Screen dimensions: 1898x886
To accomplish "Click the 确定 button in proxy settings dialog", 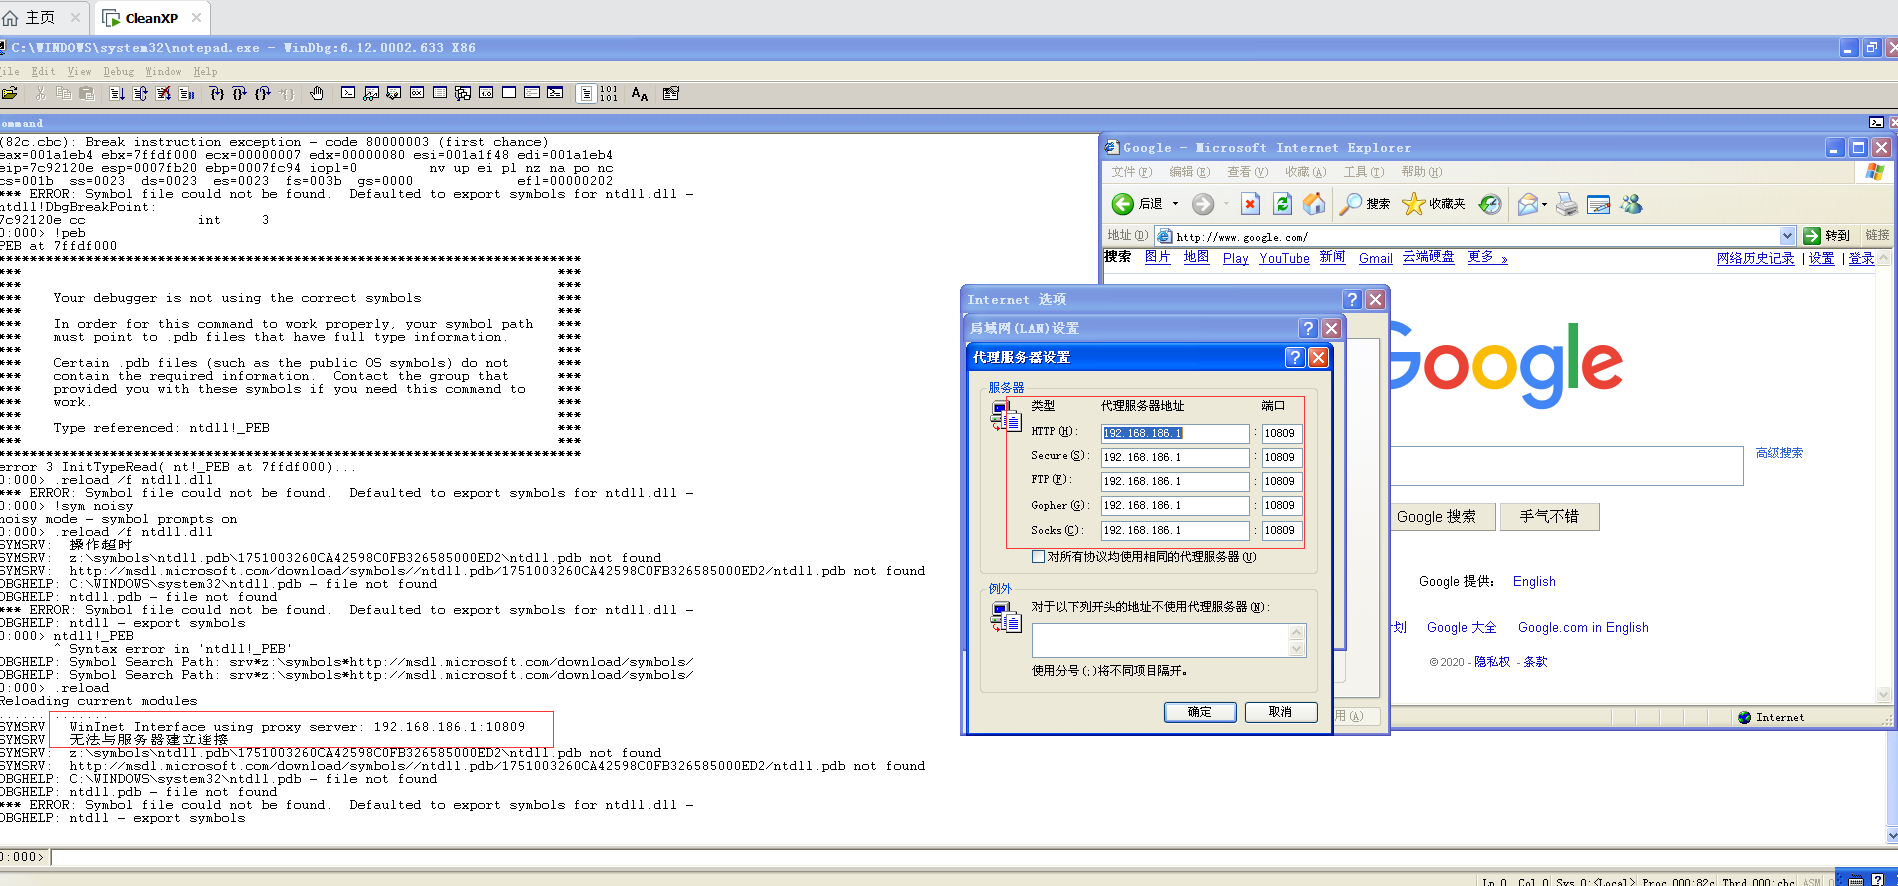I will (x=1200, y=712).
